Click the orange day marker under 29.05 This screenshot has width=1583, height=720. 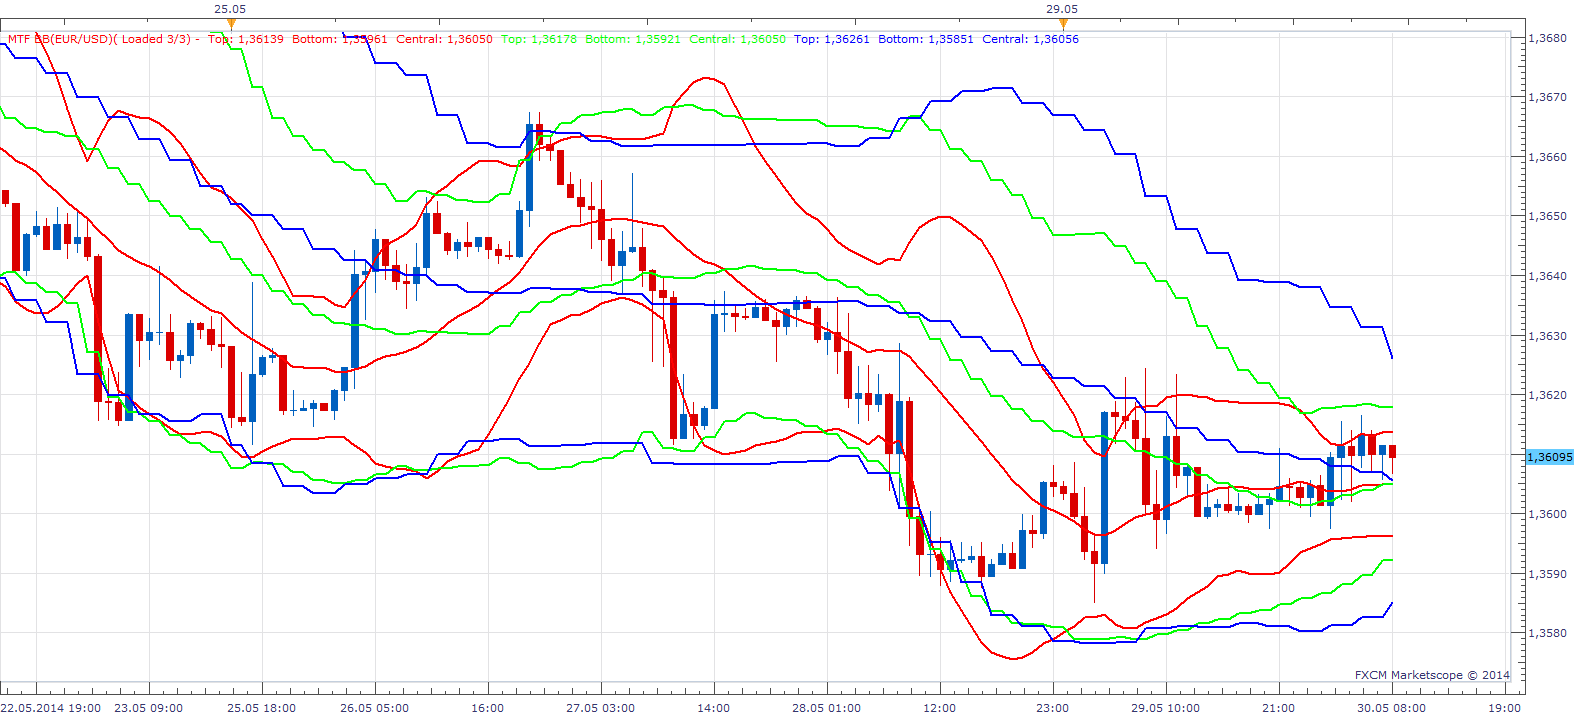(x=1063, y=23)
